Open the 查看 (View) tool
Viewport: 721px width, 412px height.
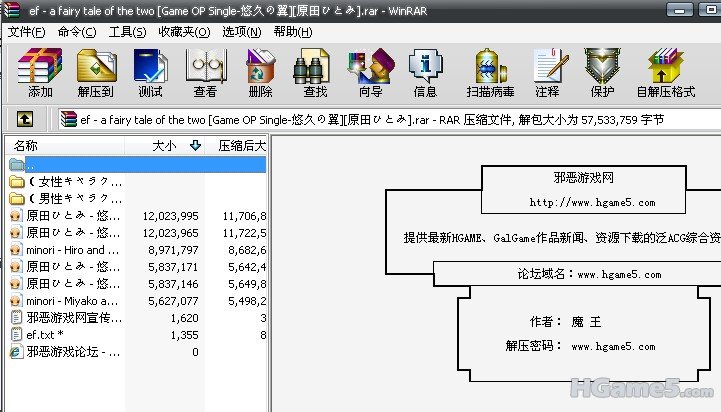tap(205, 73)
